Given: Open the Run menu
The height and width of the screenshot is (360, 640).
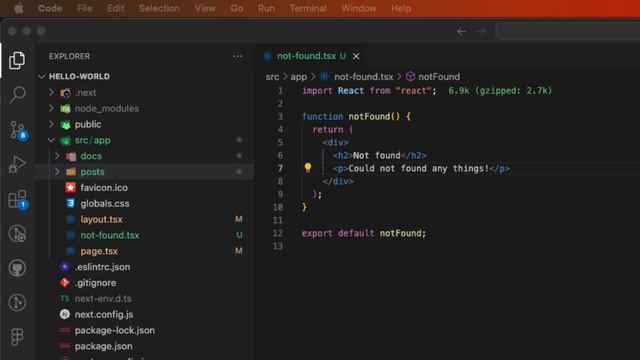Looking at the screenshot, I should tap(266, 9).
